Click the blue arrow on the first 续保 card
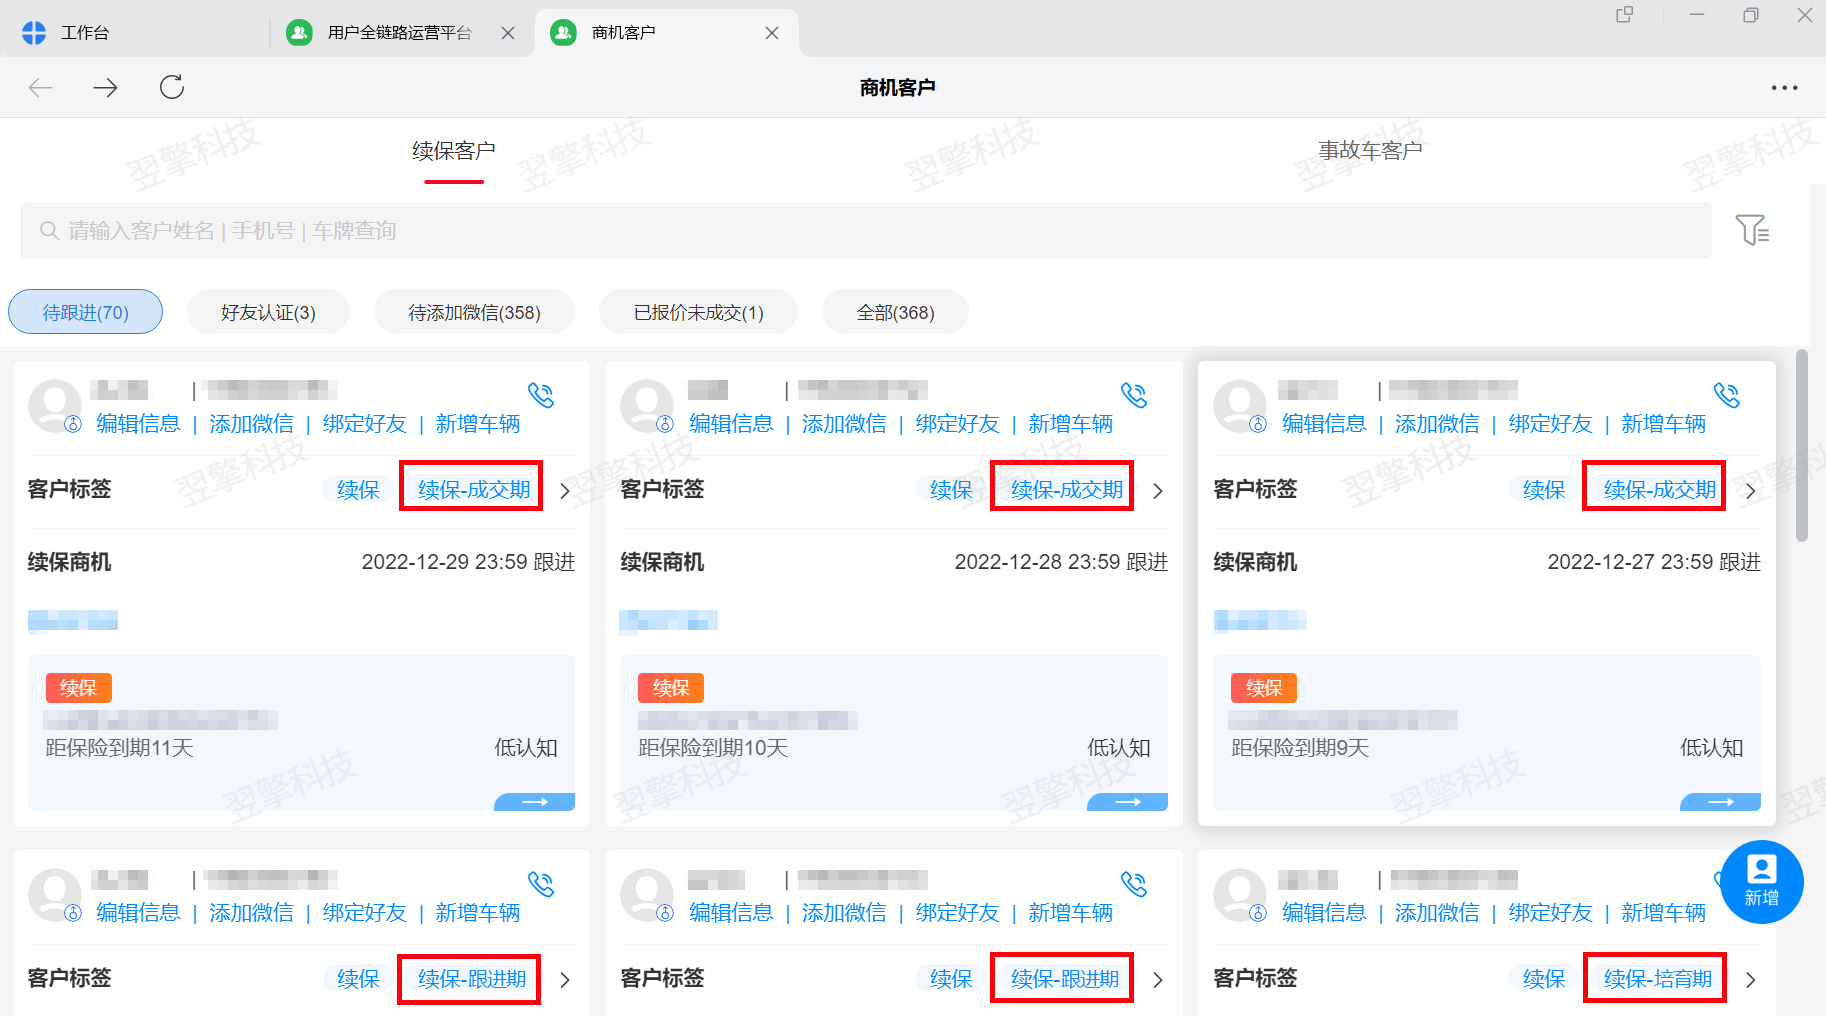Image resolution: width=1826 pixels, height=1016 pixels. [534, 801]
